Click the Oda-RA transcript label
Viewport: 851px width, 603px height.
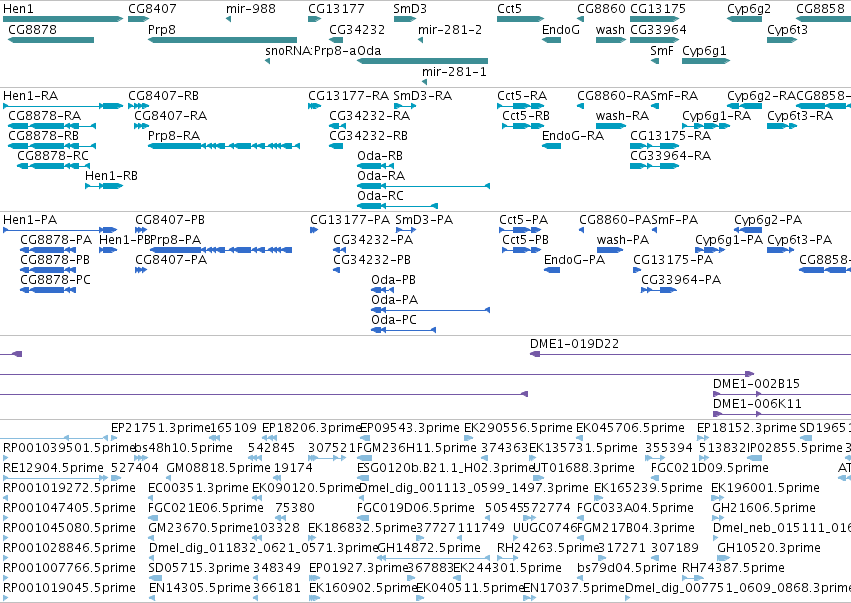[x=381, y=176]
